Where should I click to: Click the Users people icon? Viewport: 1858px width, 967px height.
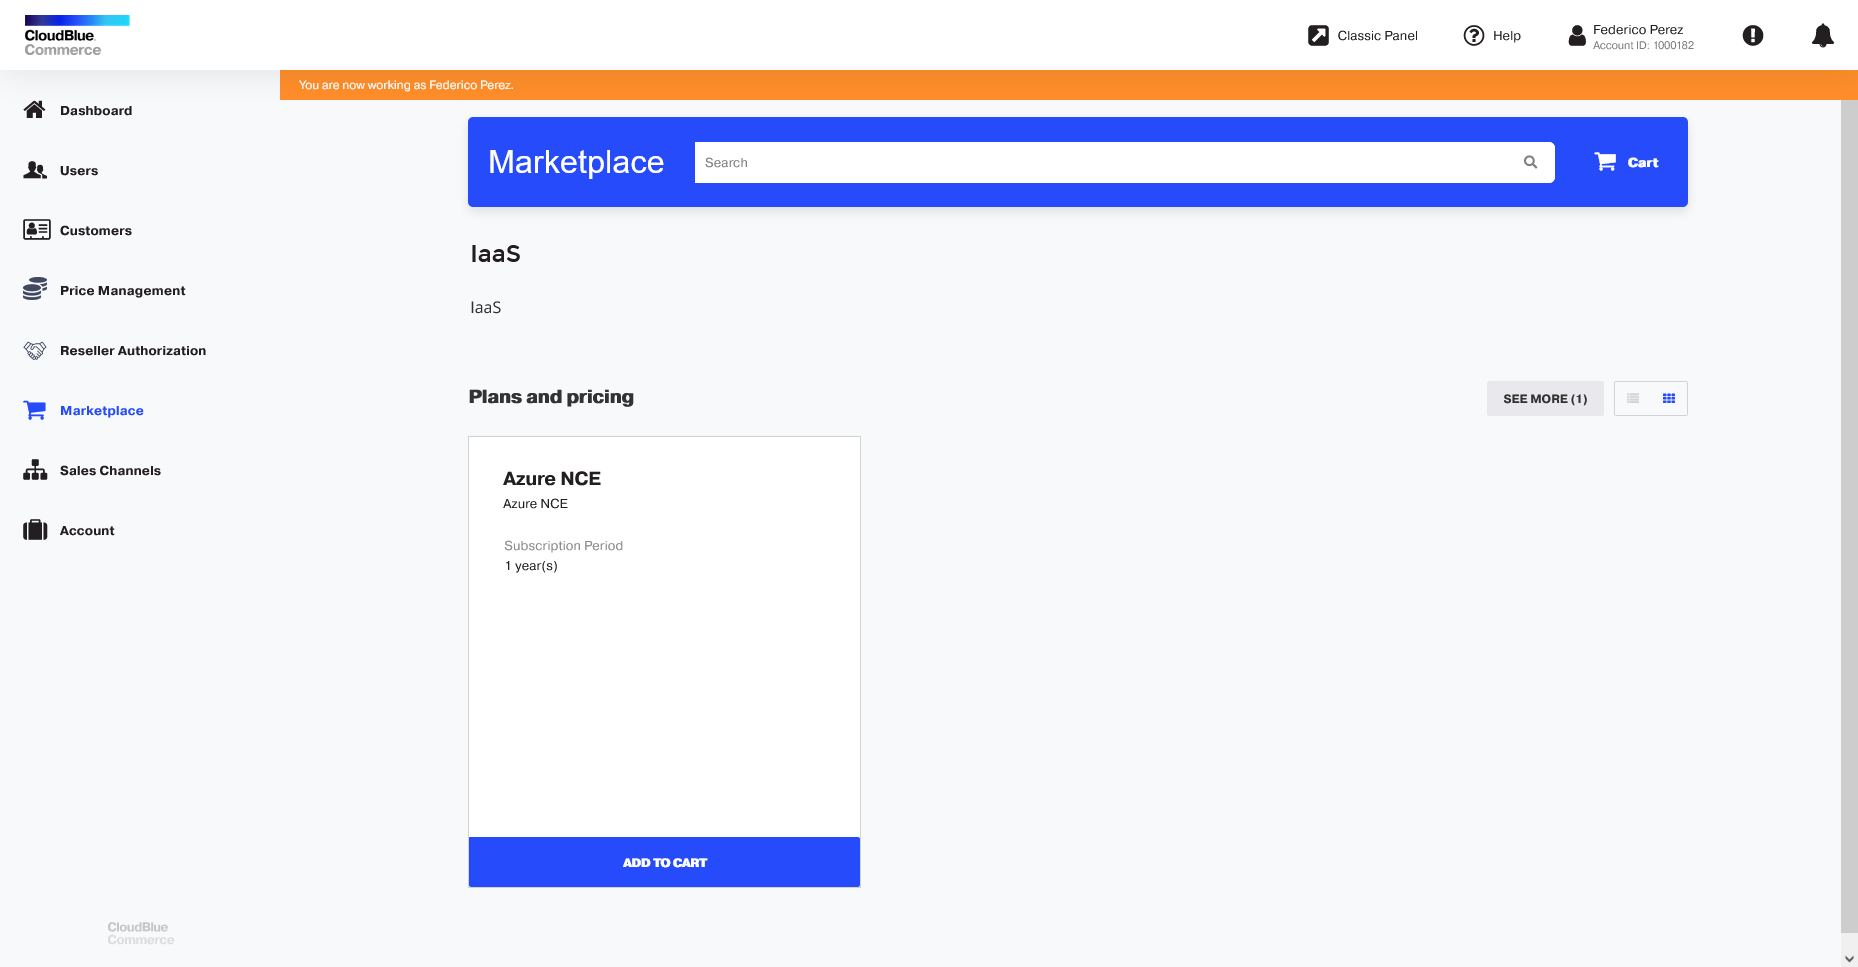35,170
